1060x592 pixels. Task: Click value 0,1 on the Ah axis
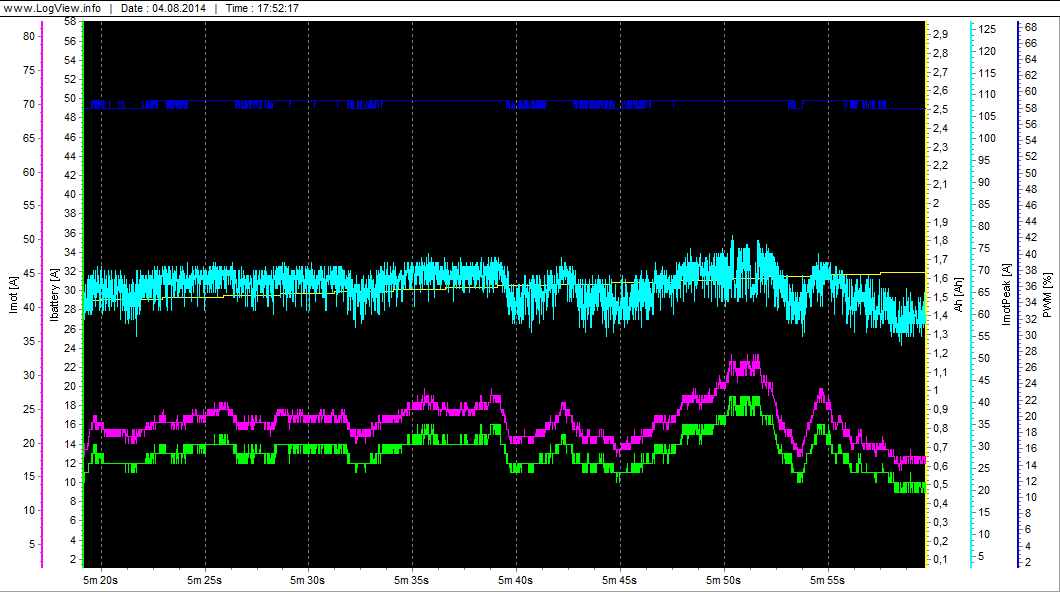940,560
